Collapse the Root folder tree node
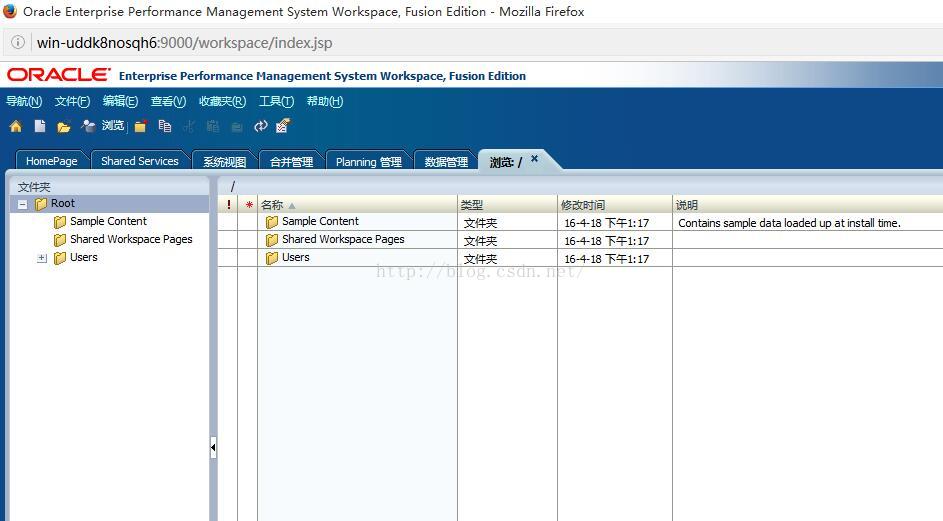Image resolution: width=943 pixels, height=521 pixels. 22,205
